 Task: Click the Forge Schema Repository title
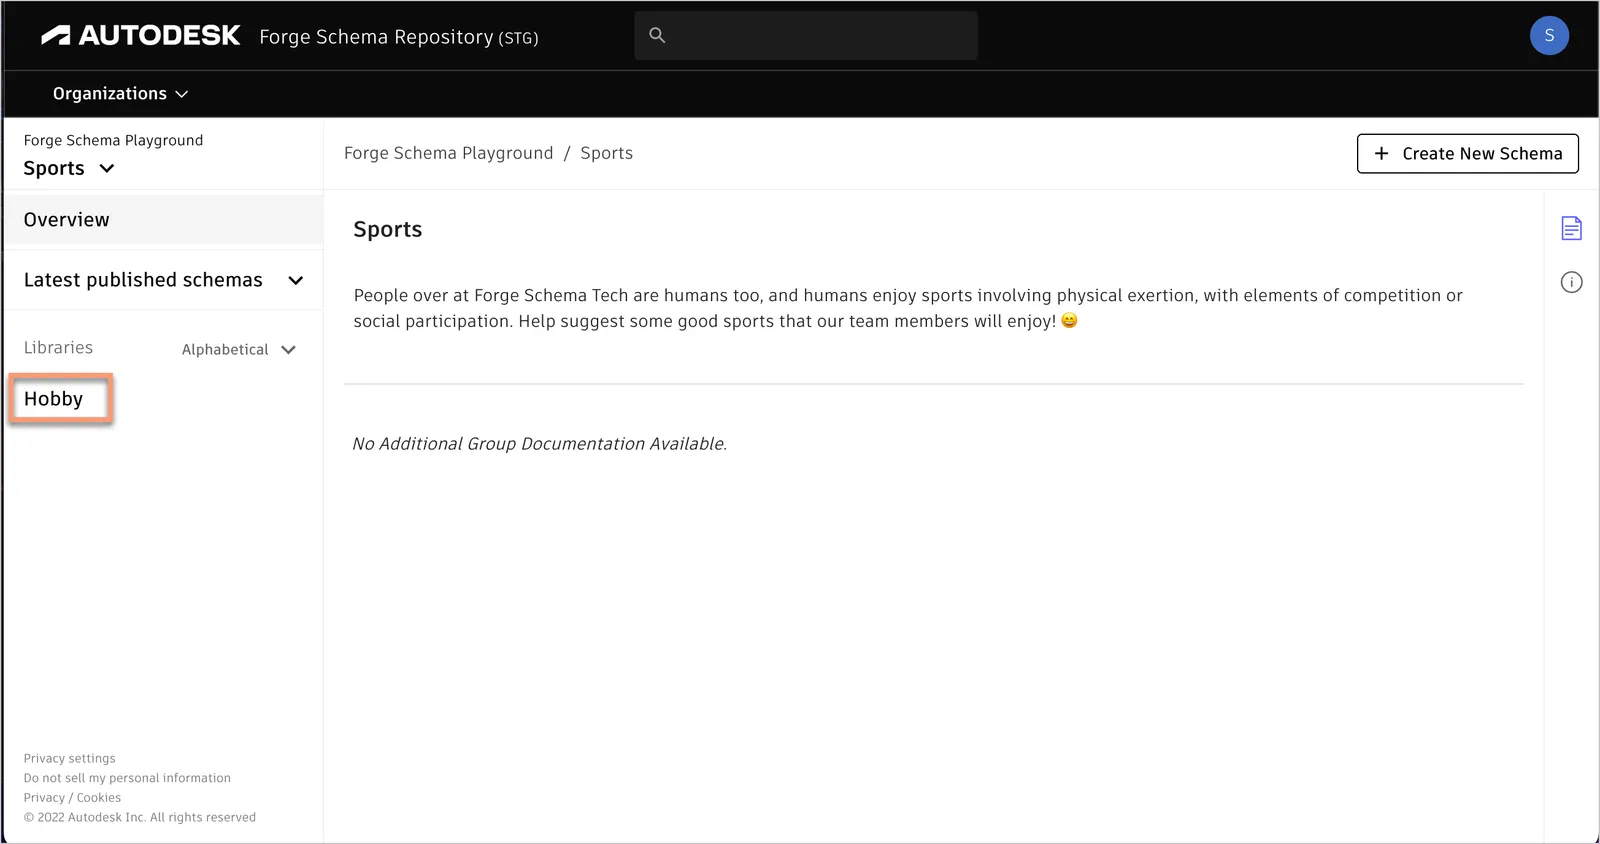click(x=398, y=37)
